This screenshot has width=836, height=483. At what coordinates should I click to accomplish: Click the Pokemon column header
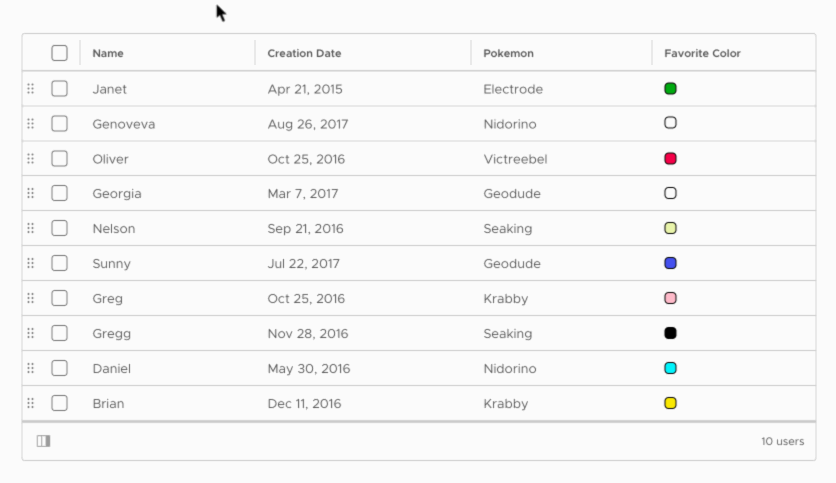508,53
